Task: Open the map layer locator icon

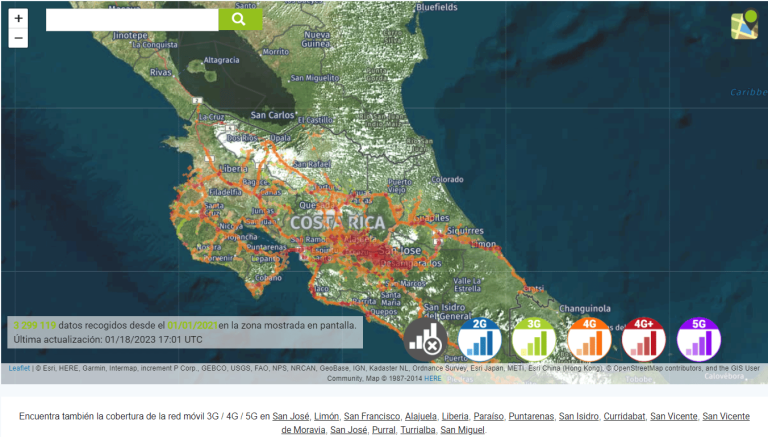Action: [744, 24]
